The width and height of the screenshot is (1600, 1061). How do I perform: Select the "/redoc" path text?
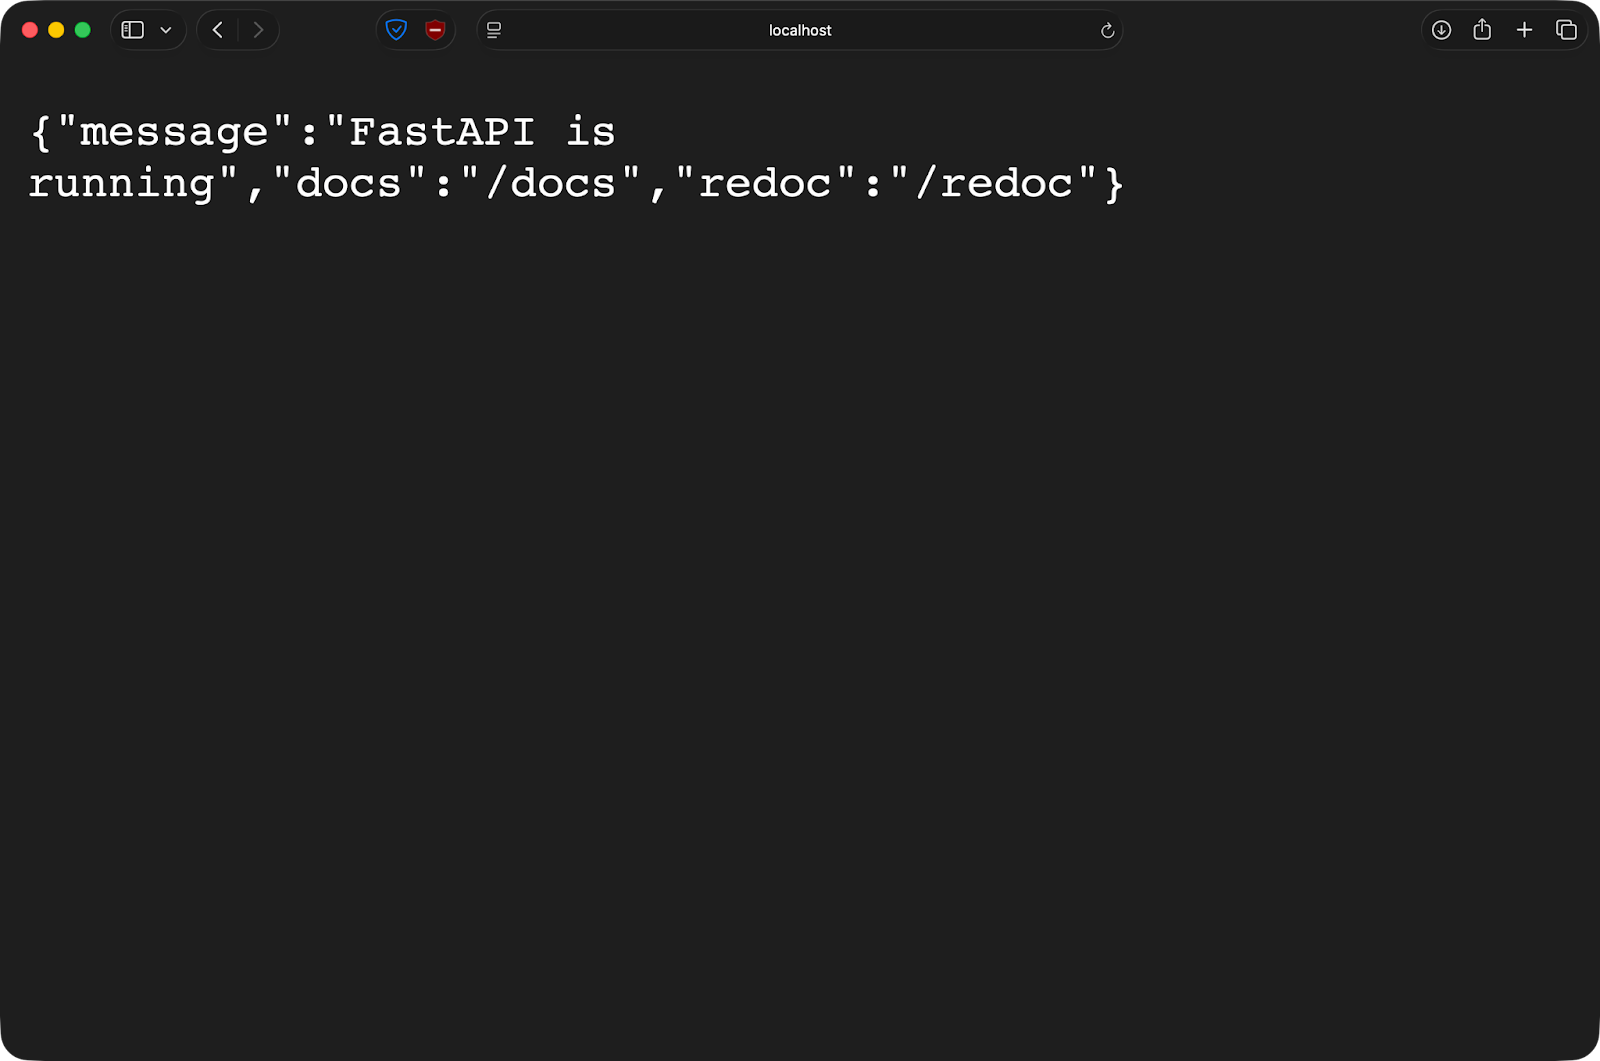pos(996,182)
